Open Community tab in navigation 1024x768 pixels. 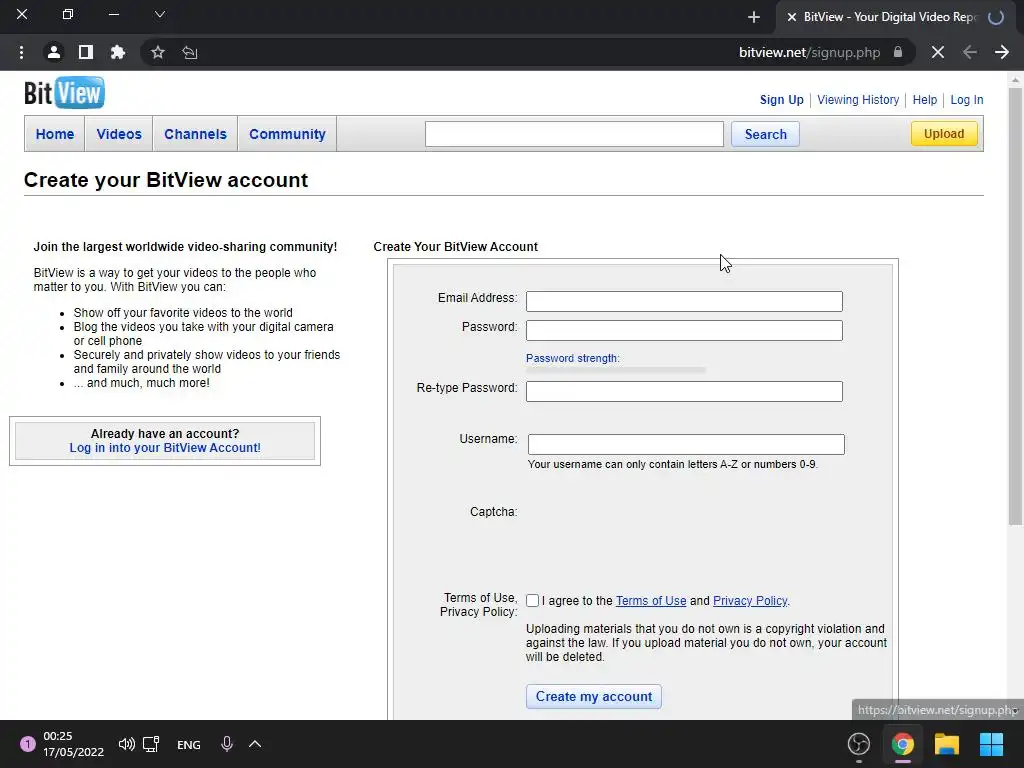287,134
